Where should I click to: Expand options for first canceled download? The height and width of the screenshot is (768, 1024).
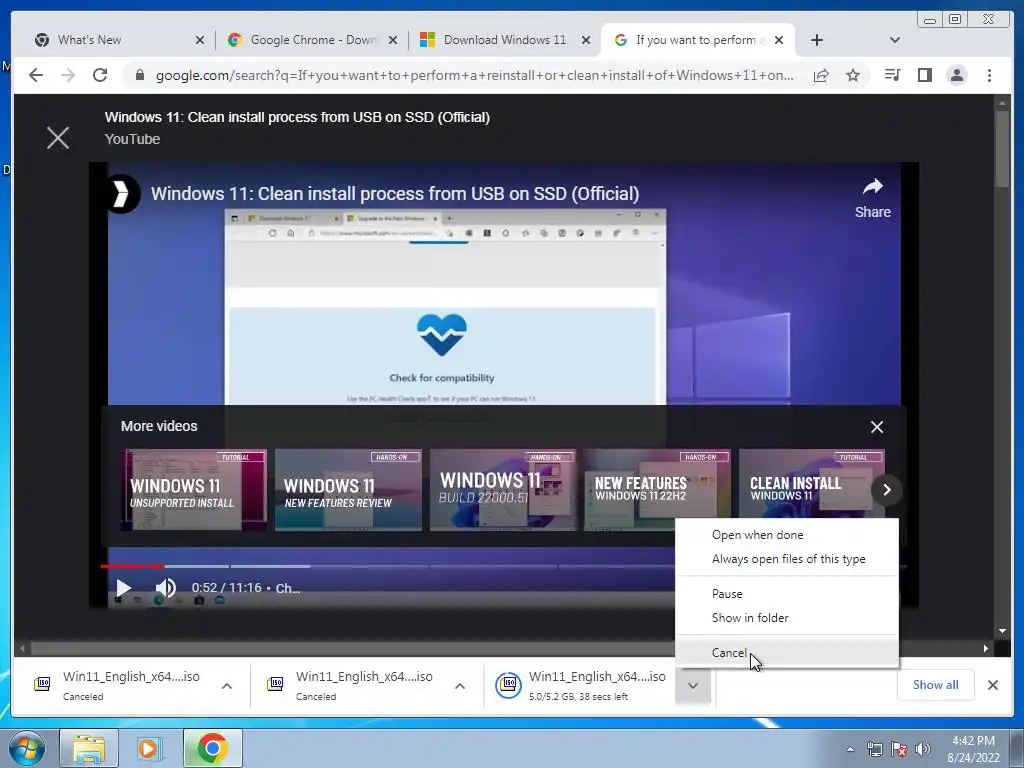pos(227,686)
